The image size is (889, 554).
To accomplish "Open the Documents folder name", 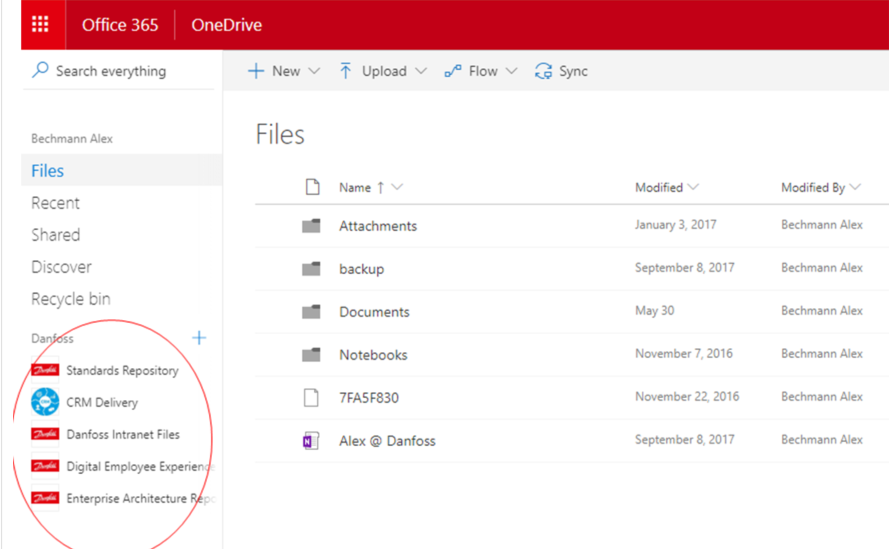I will pyautogui.click(x=374, y=312).
